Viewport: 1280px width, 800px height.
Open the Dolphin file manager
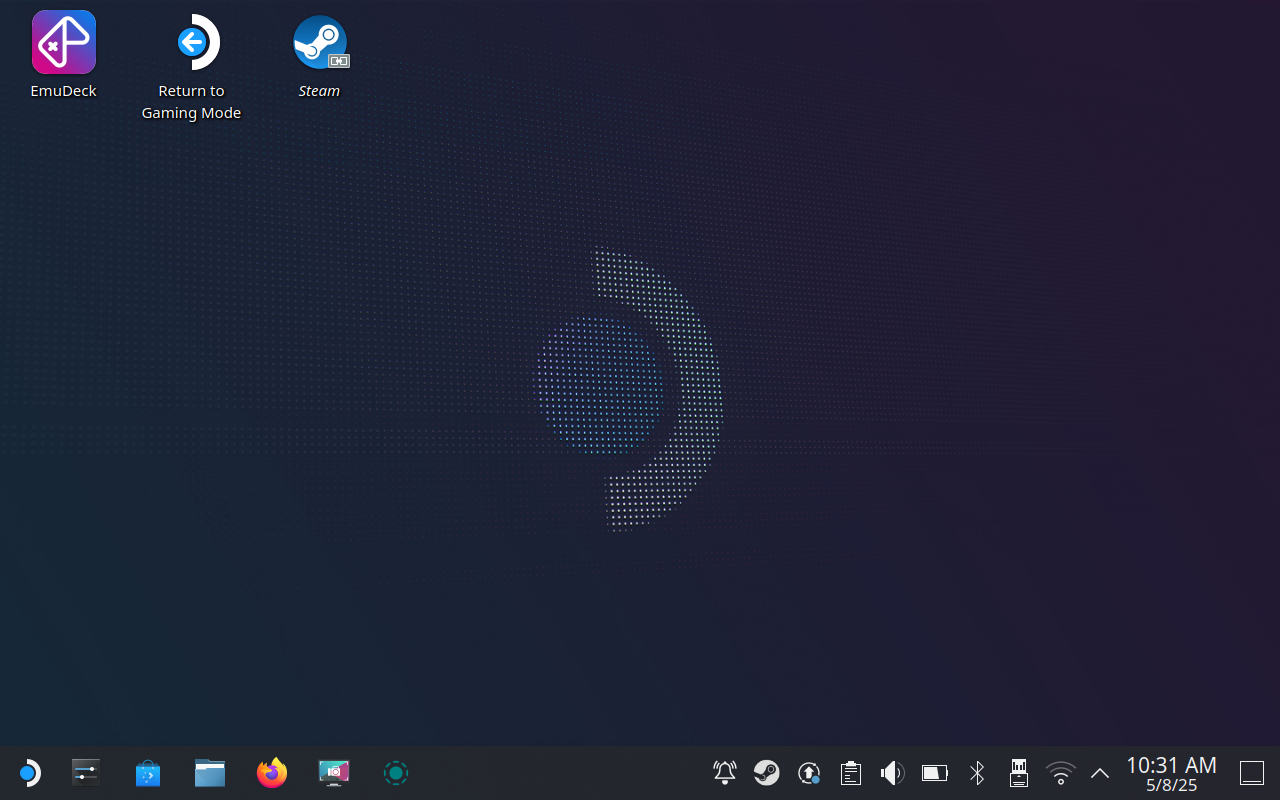click(x=209, y=772)
